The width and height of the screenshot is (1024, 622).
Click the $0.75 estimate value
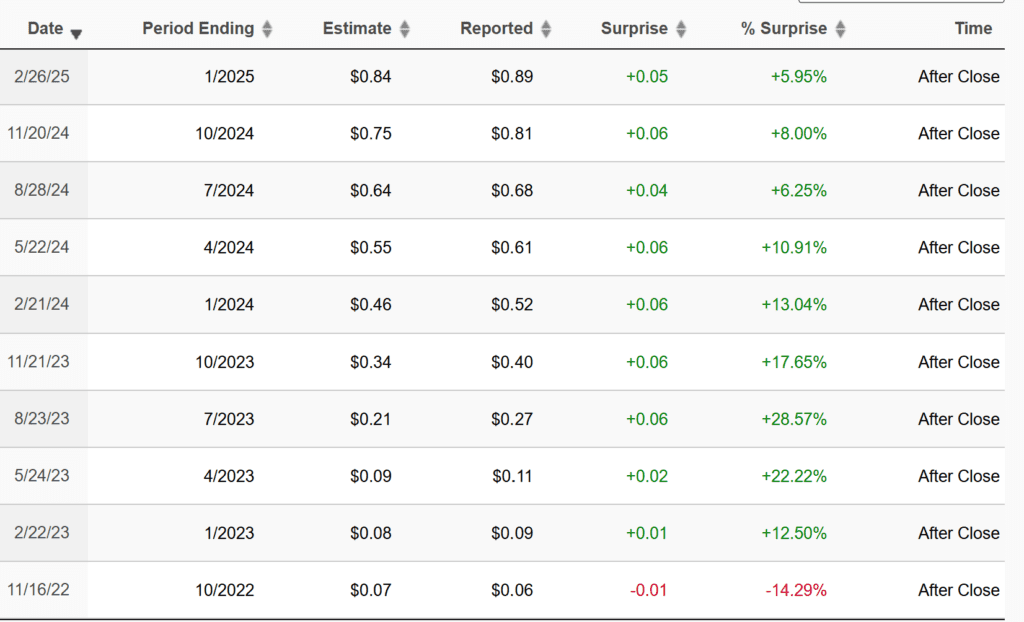[x=370, y=133]
